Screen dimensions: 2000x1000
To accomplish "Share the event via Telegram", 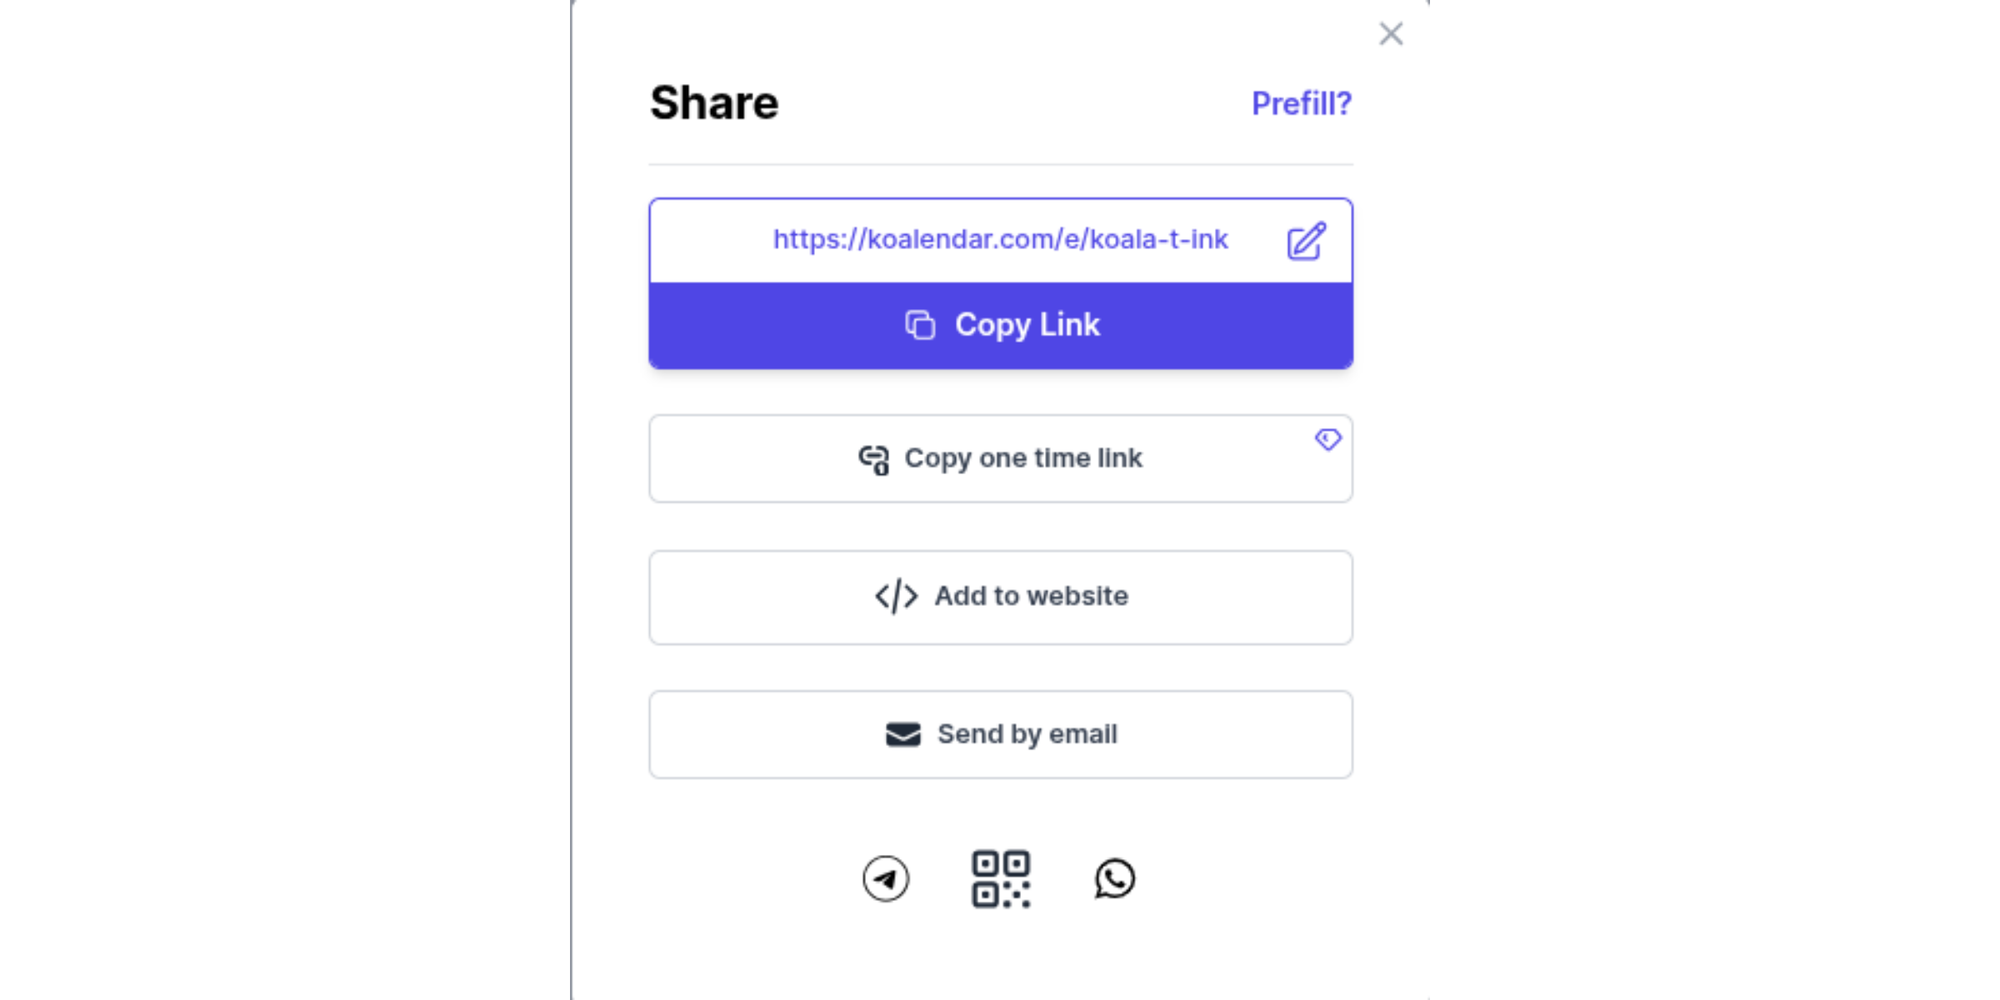I will 885,879.
